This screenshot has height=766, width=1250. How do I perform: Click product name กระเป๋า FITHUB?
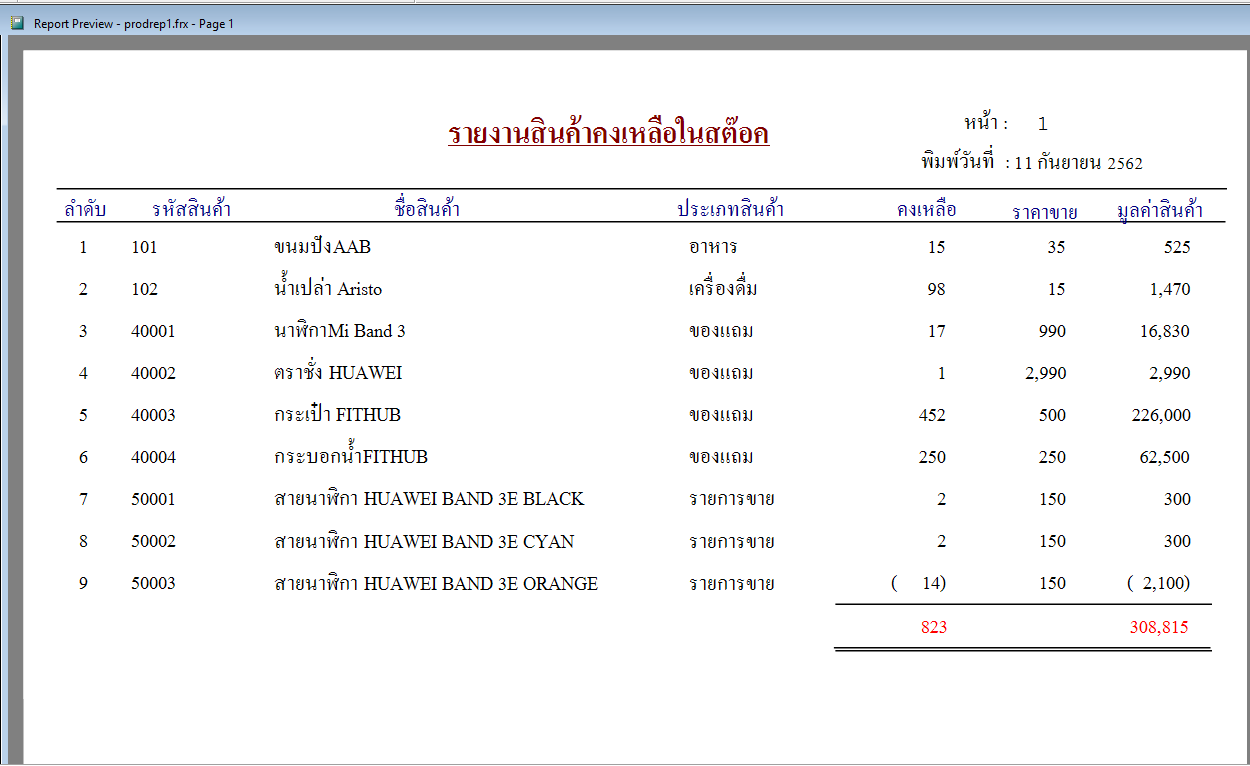click(x=337, y=414)
